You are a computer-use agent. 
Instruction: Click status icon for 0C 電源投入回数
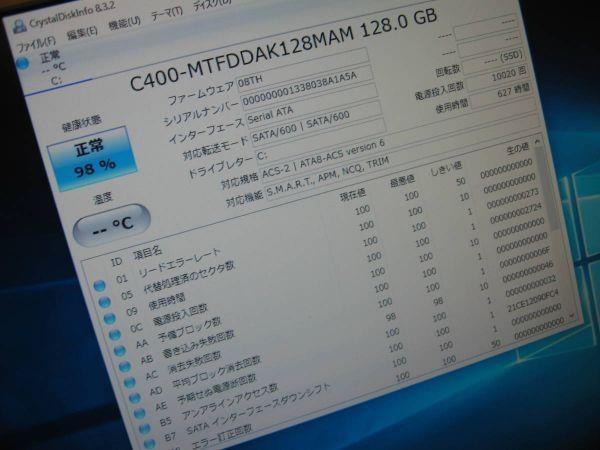coord(114,335)
